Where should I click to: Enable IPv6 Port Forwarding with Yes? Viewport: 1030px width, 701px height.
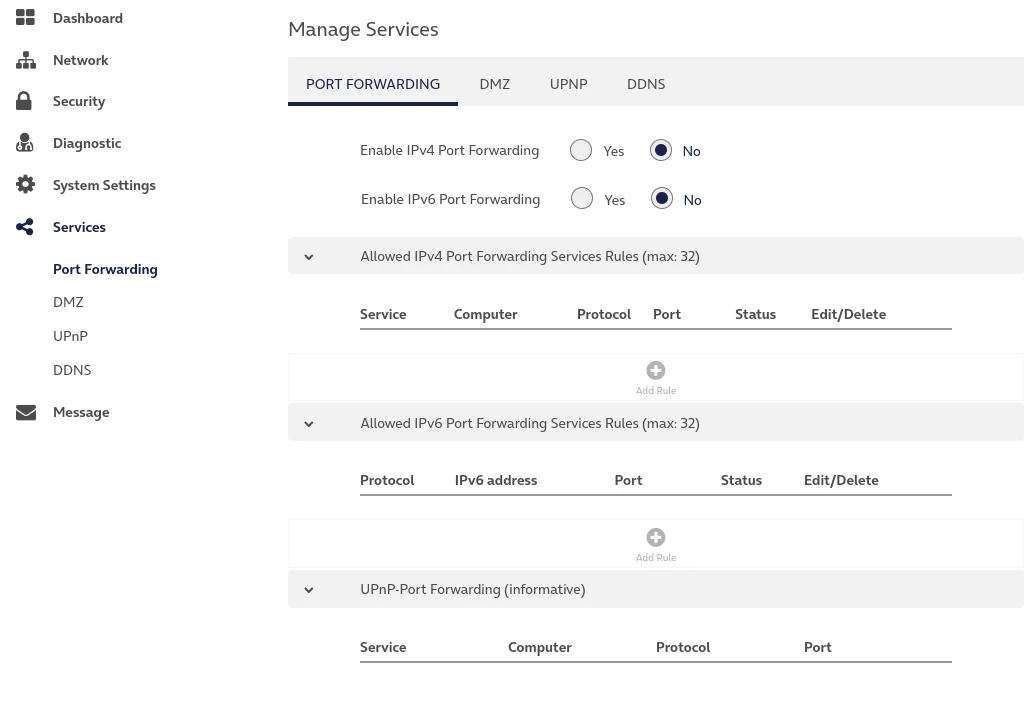[582, 199]
